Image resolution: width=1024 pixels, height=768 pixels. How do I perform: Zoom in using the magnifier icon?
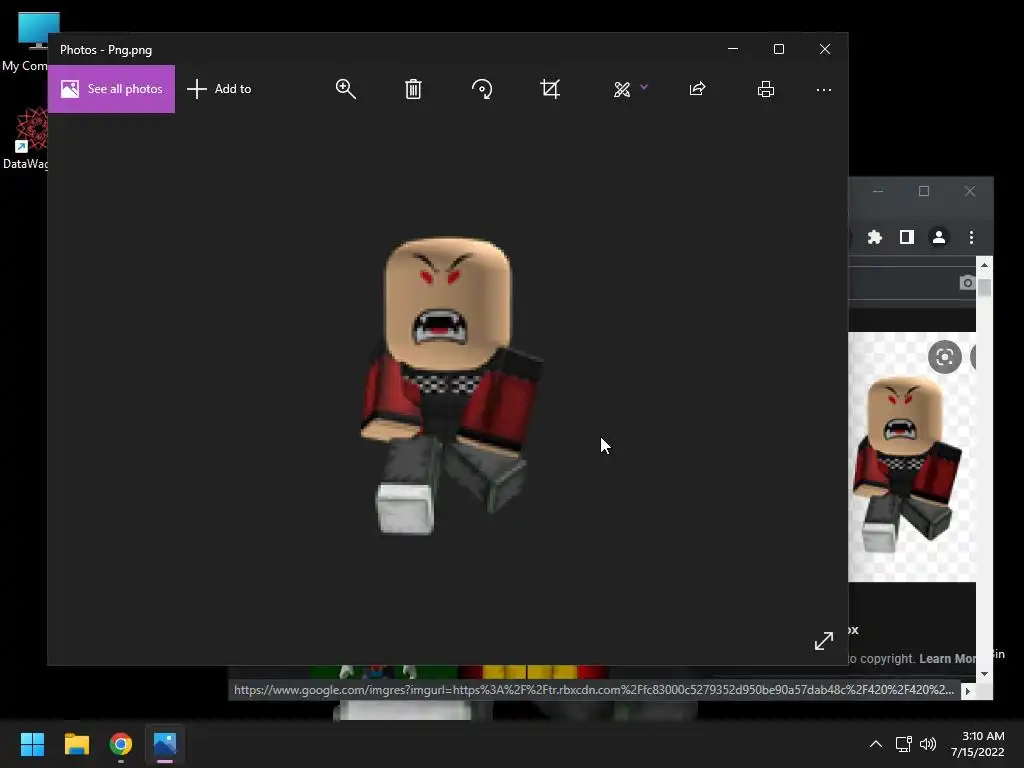click(x=345, y=89)
